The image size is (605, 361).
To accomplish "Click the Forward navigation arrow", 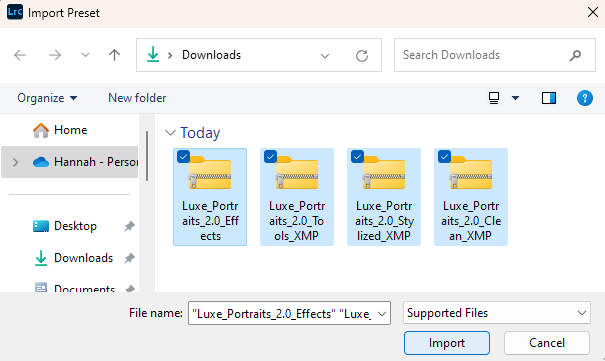I will click(55, 55).
